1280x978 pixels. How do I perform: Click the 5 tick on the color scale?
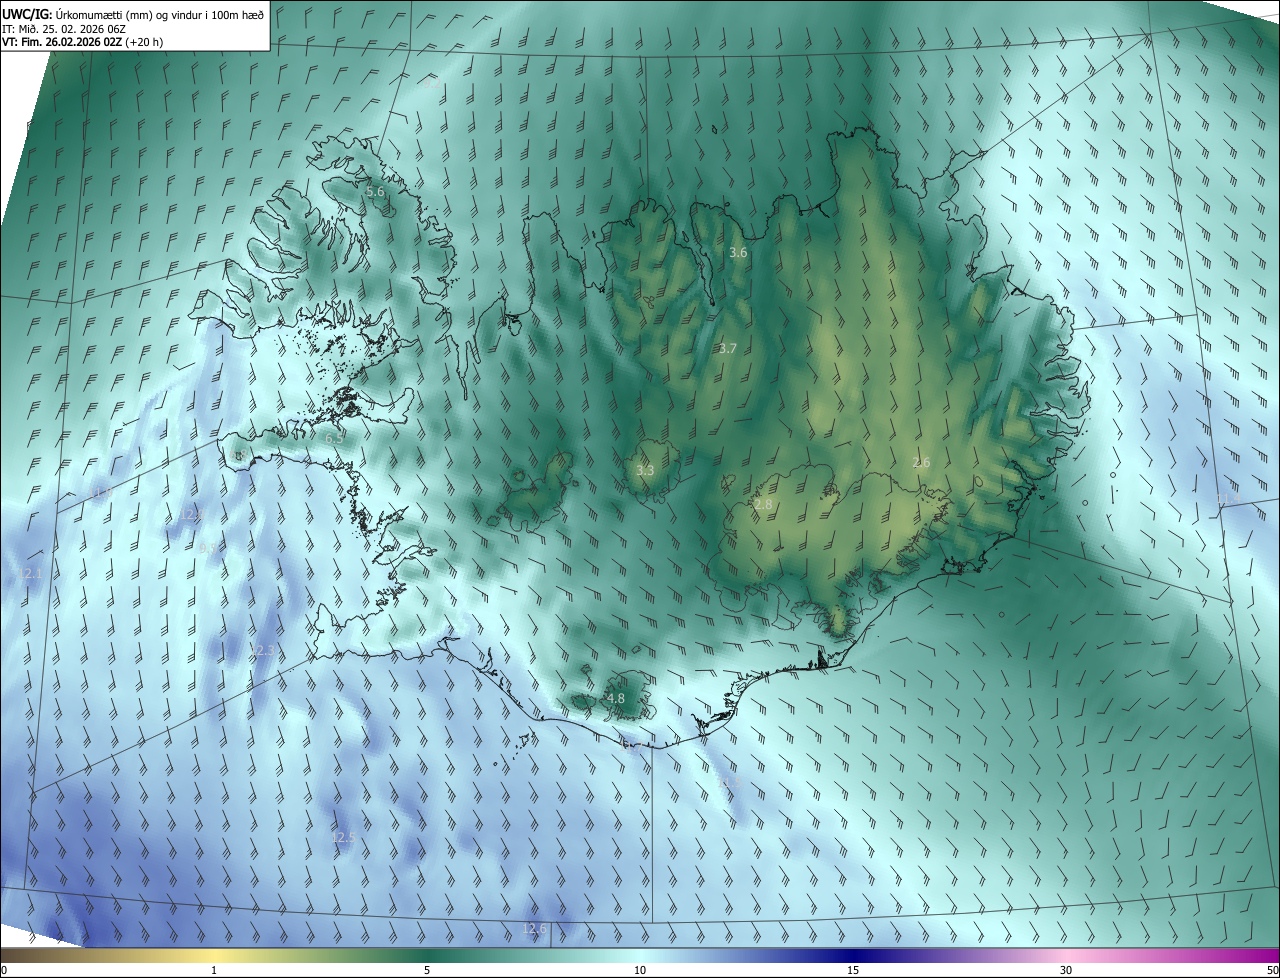coord(427,970)
